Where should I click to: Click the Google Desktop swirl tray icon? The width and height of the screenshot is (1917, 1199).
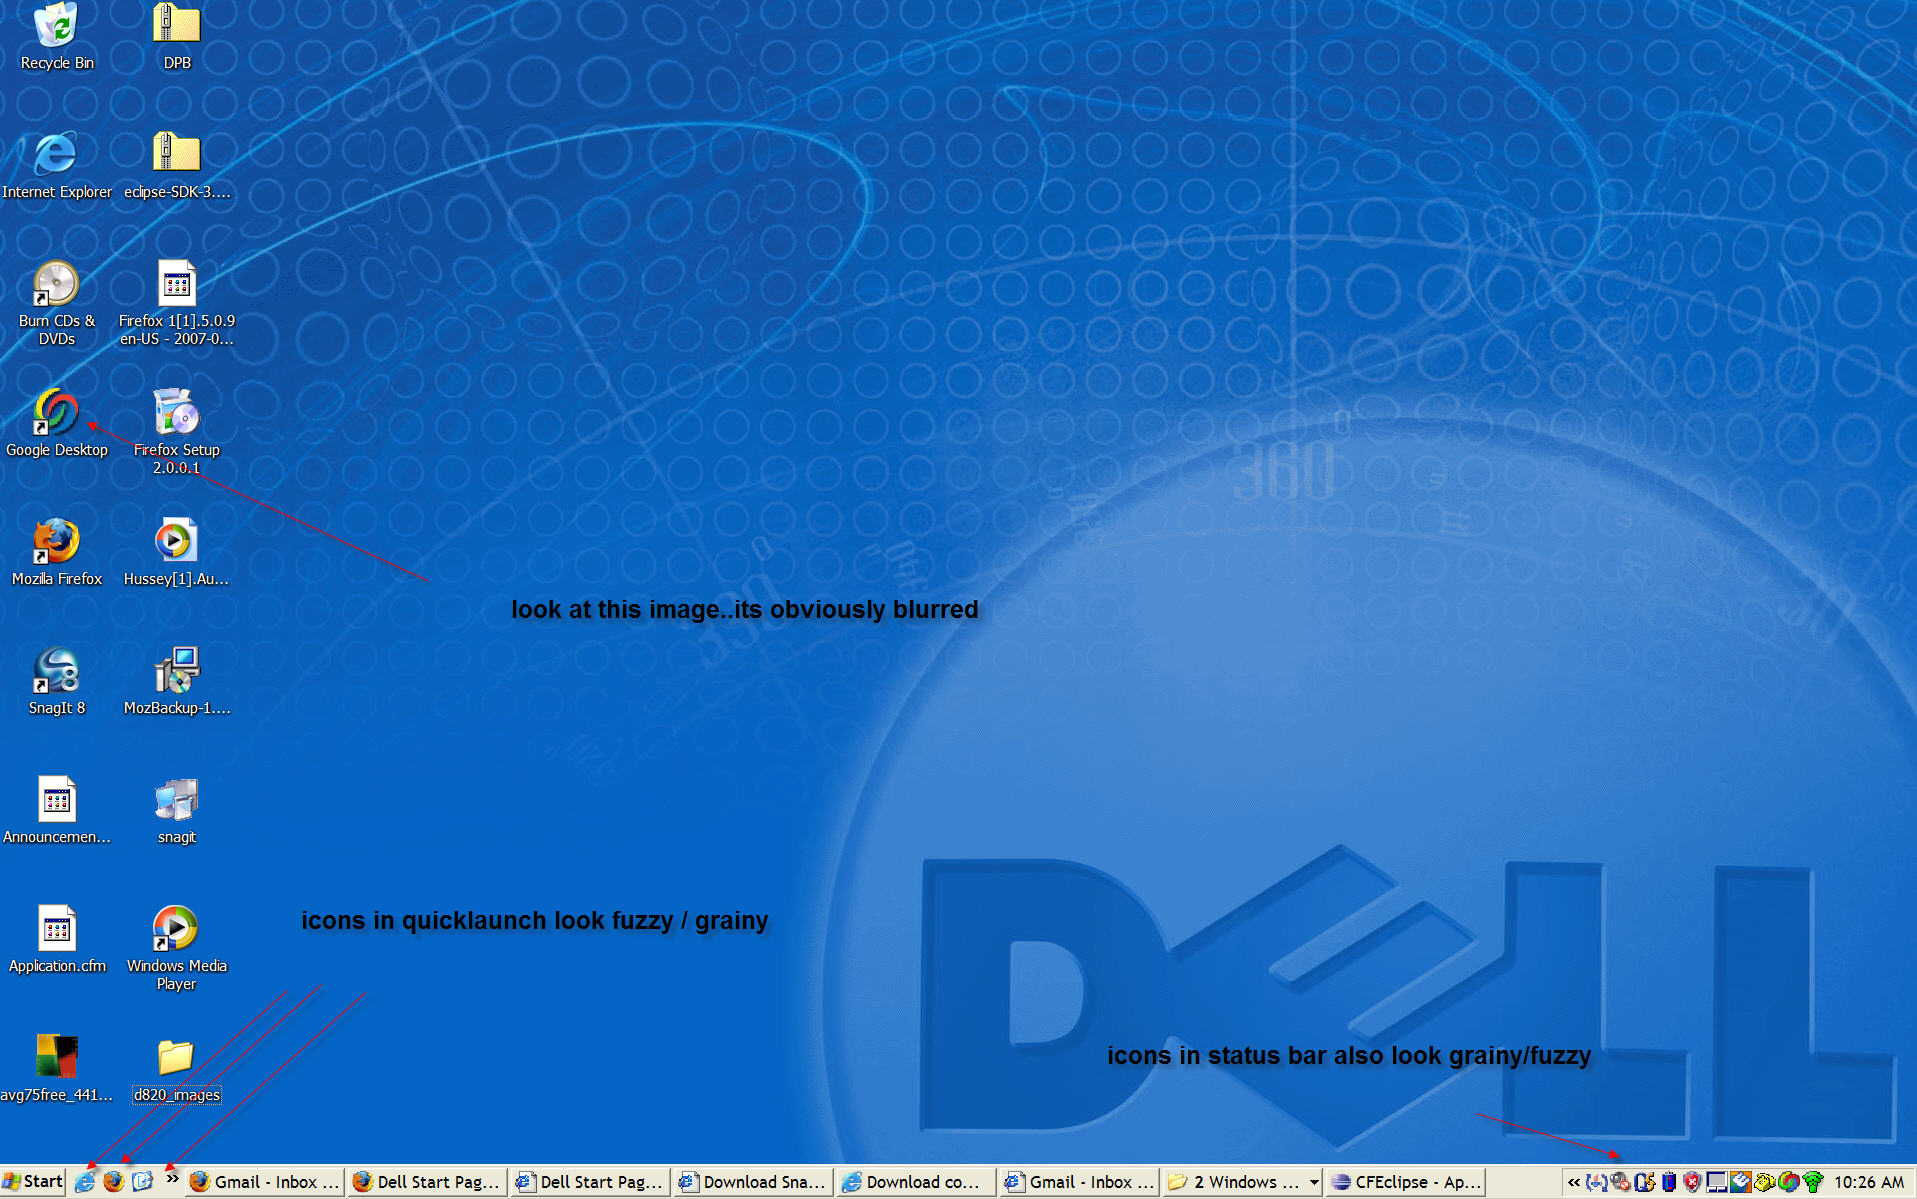point(1789,1182)
